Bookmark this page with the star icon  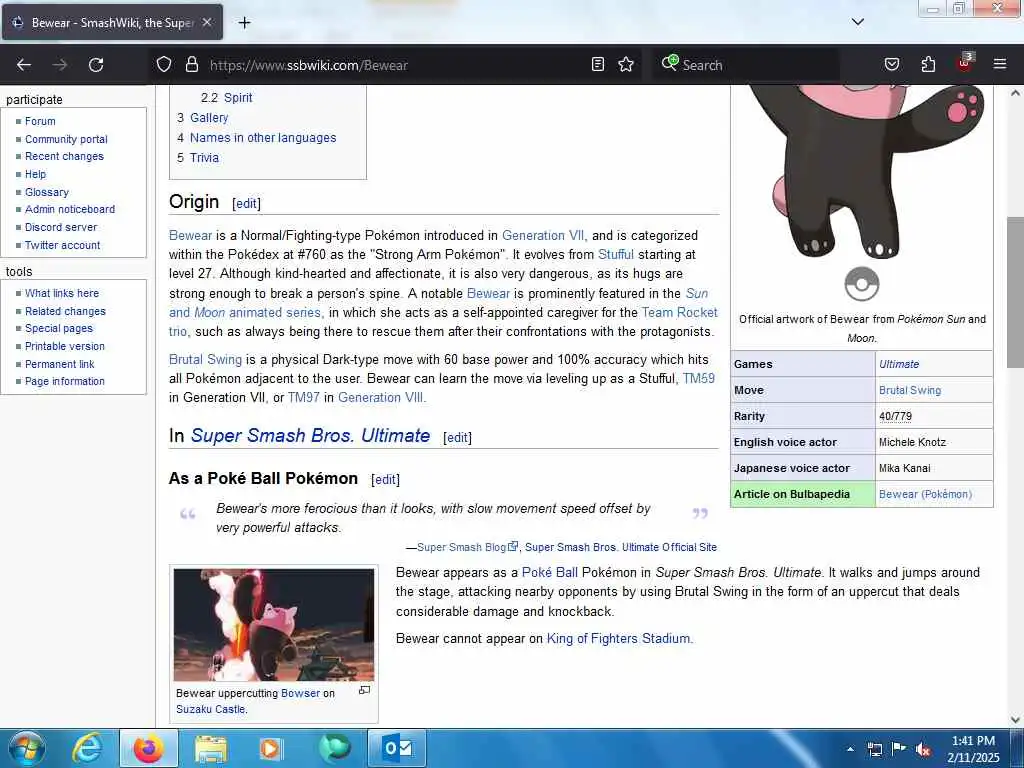point(626,64)
